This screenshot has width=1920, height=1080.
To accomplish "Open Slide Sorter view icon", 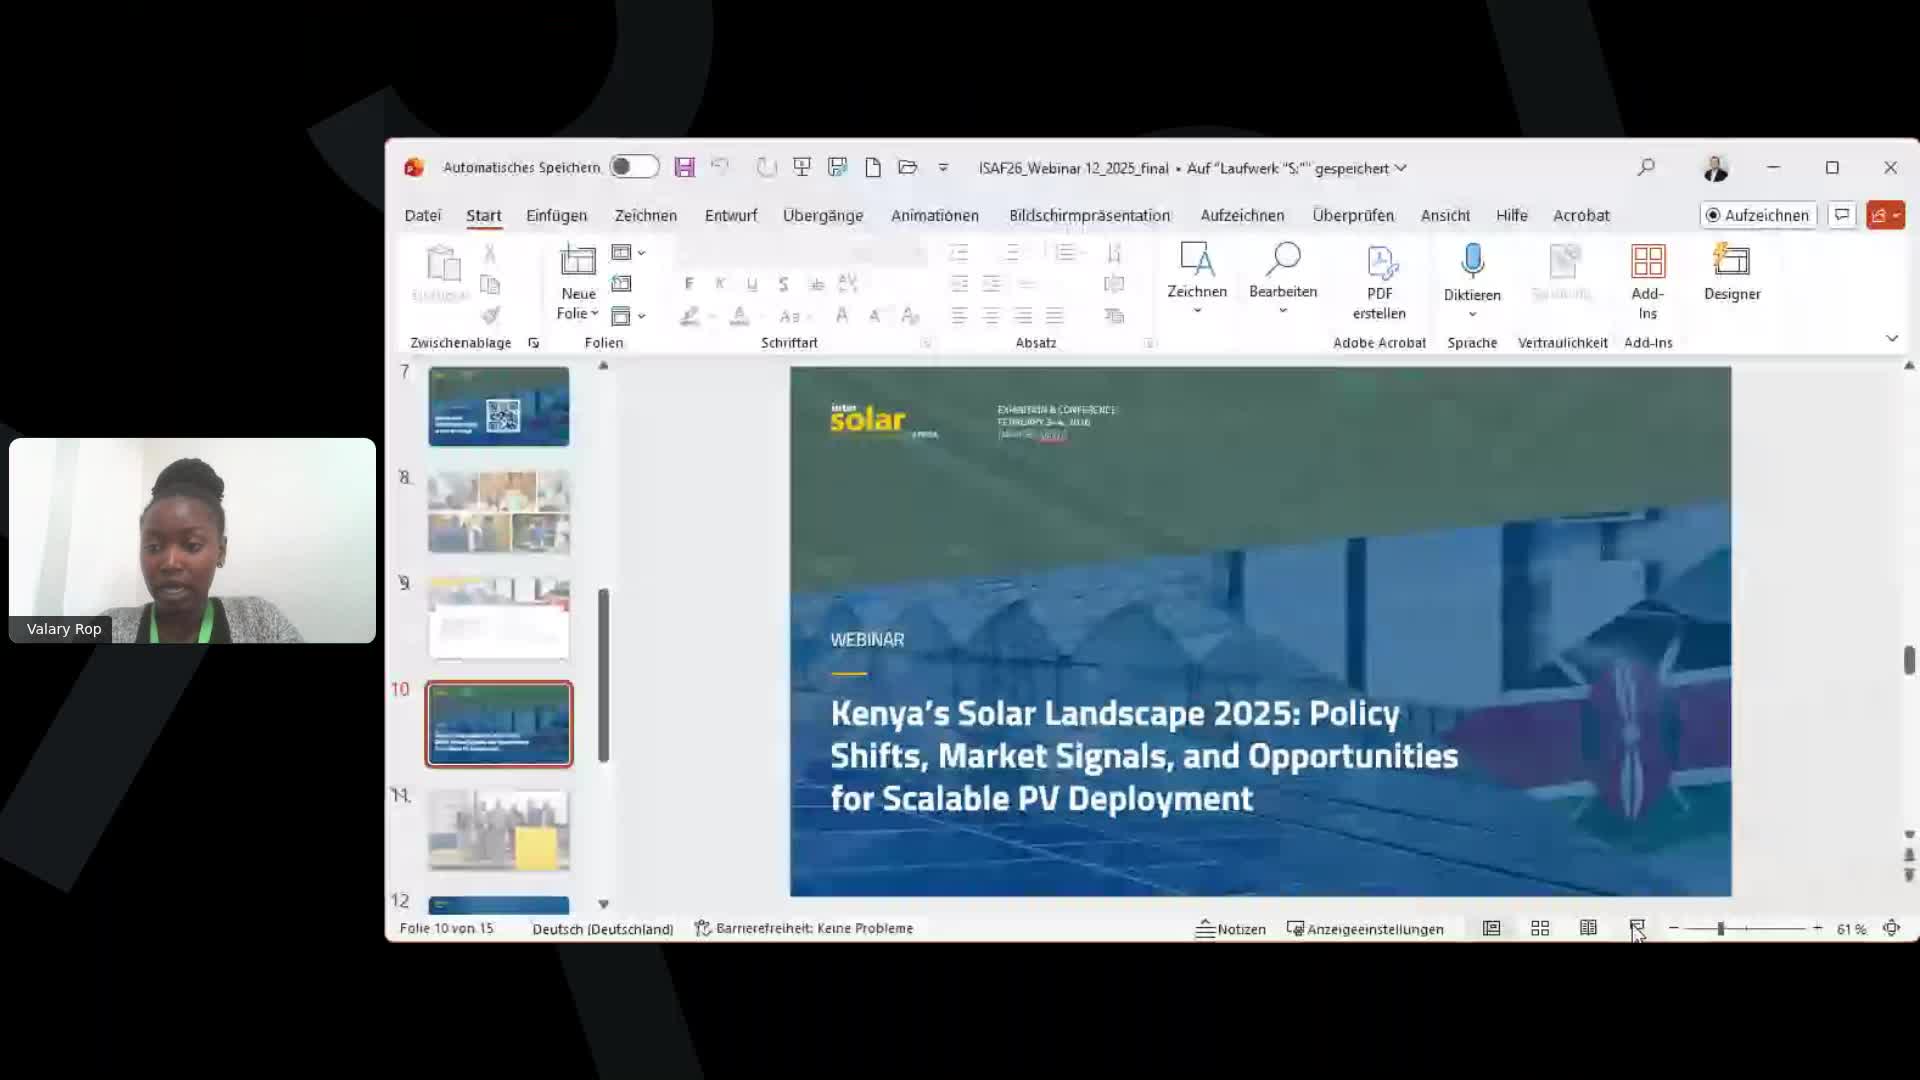I will 1540,928.
